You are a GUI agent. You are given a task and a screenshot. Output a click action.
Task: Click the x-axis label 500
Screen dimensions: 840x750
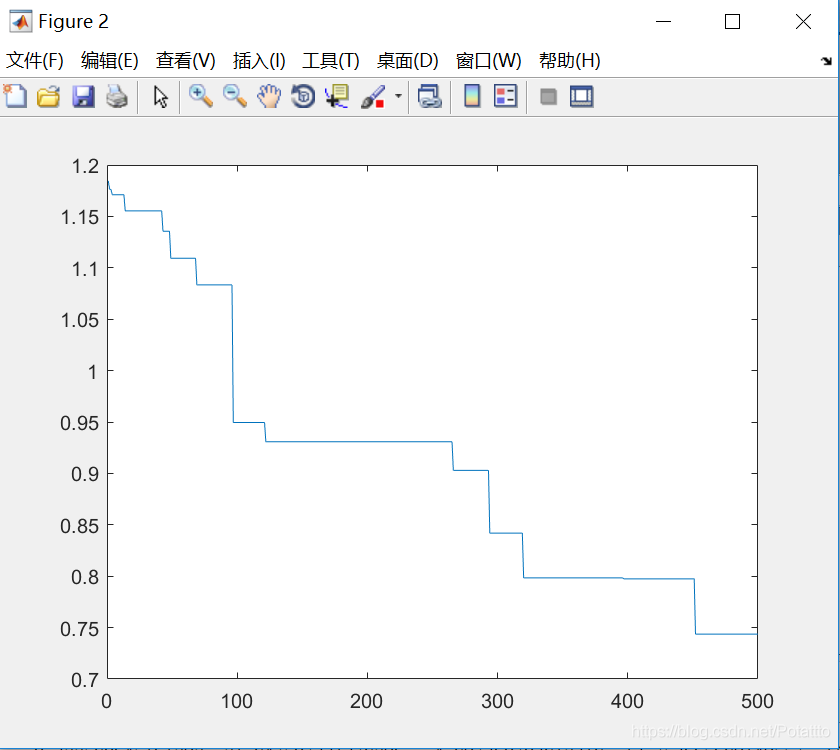pyautogui.click(x=757, y=701)
